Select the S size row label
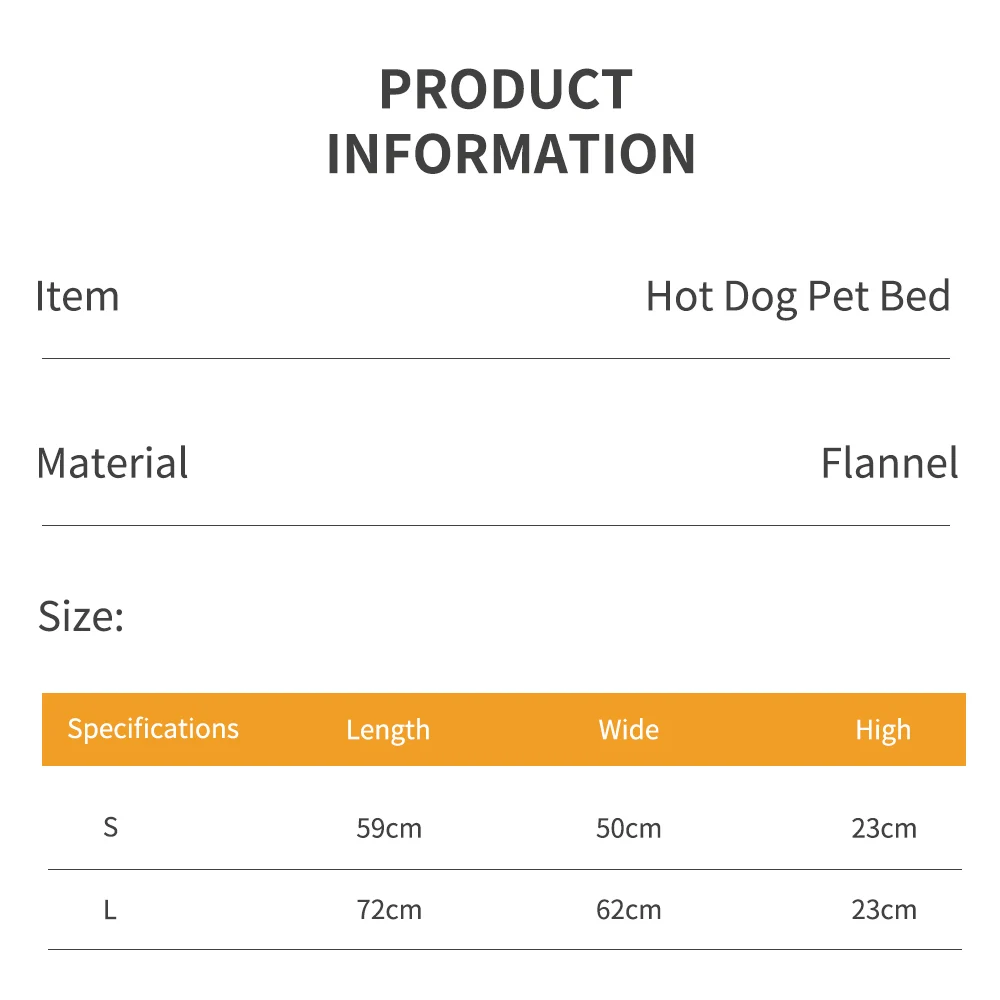 (110, 827)
